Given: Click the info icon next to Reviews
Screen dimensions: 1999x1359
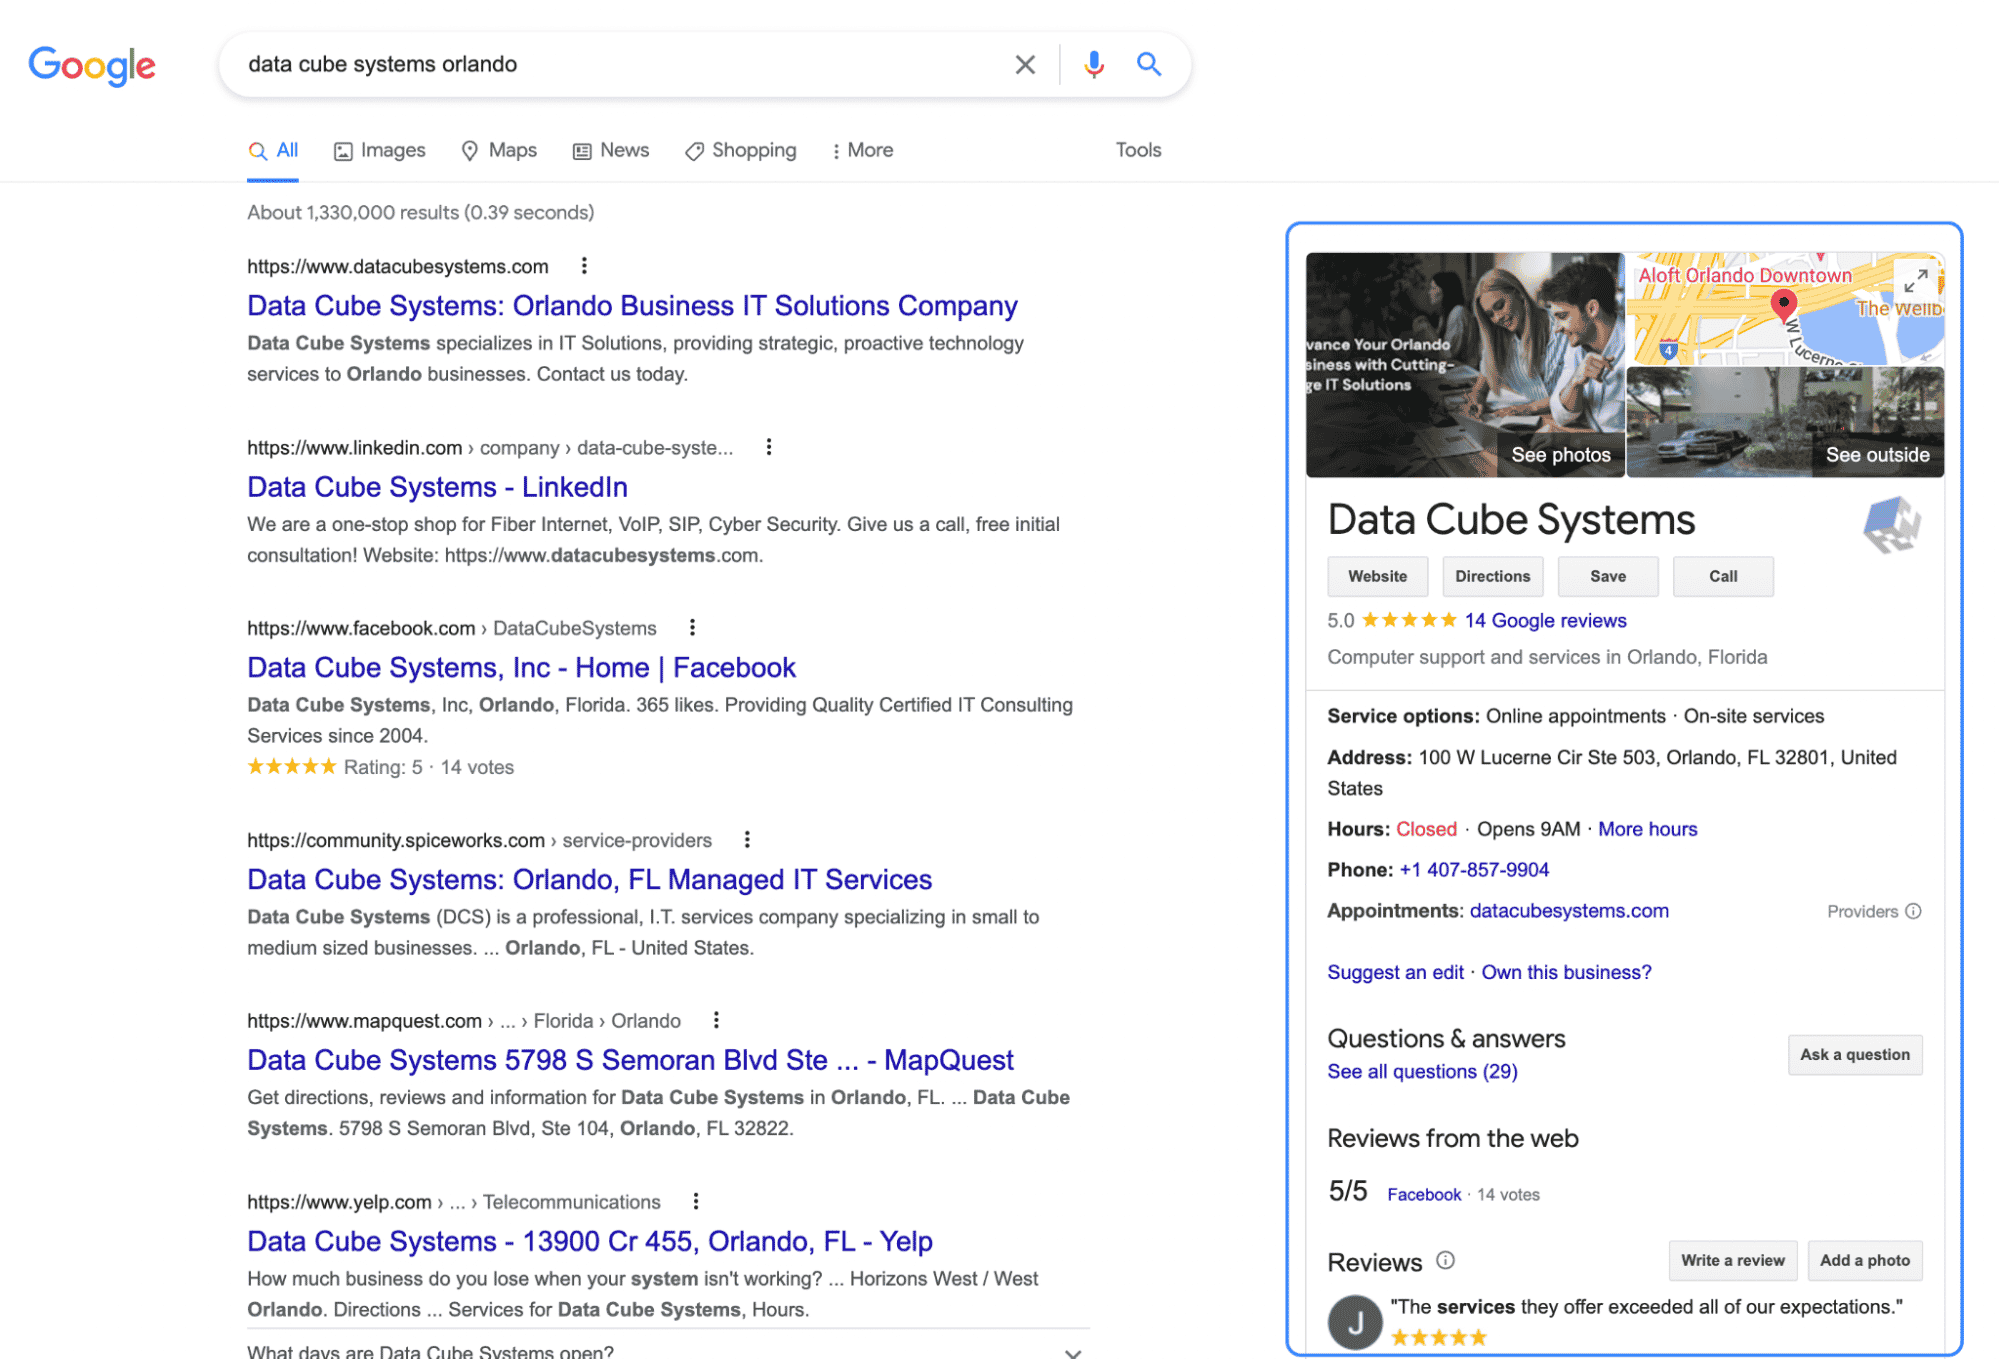Looking at the screenshot, I should [x=1444, y=1261].
